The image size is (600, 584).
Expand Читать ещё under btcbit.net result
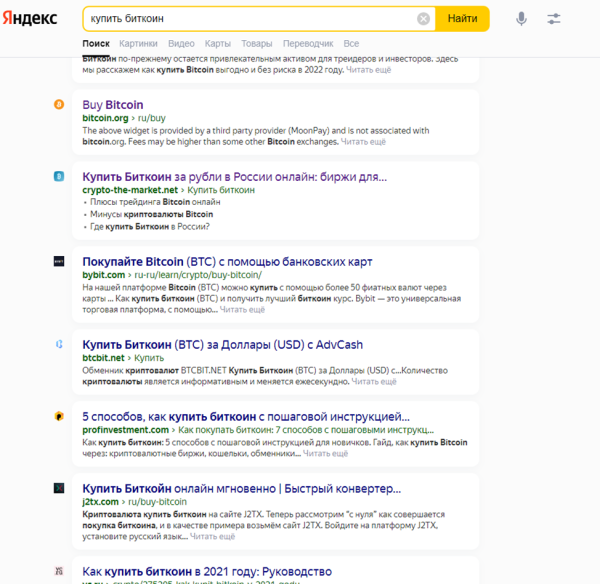coord(374,381)
